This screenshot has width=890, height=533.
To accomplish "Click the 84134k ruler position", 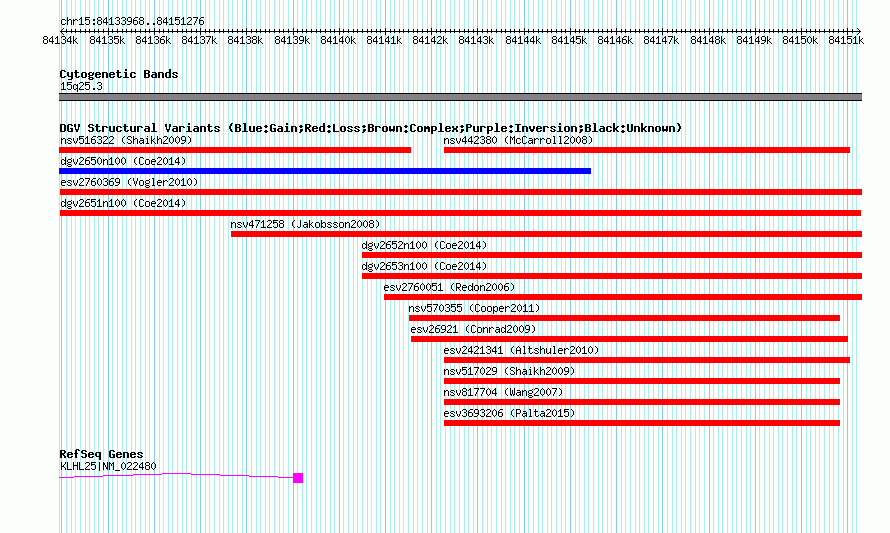I will coord(60,40).
